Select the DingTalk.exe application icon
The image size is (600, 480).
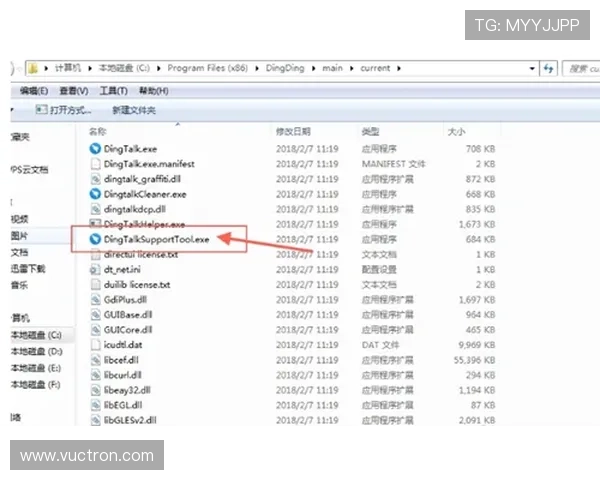click(95, 149)
